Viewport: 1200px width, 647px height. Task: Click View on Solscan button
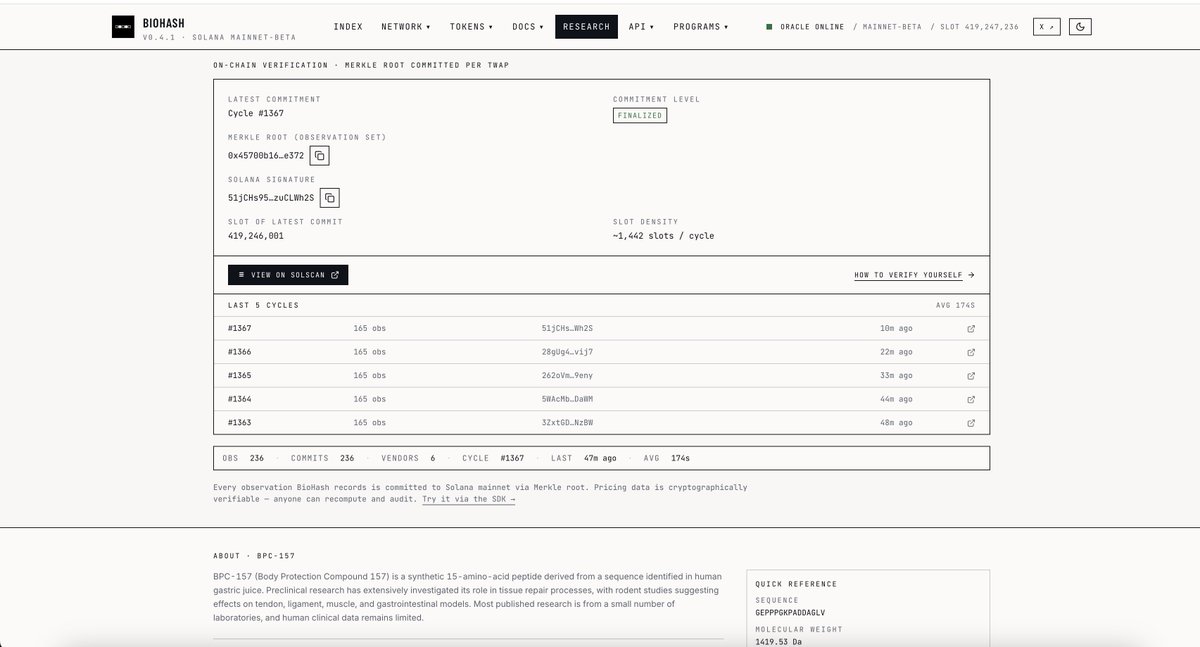point(288,275)
